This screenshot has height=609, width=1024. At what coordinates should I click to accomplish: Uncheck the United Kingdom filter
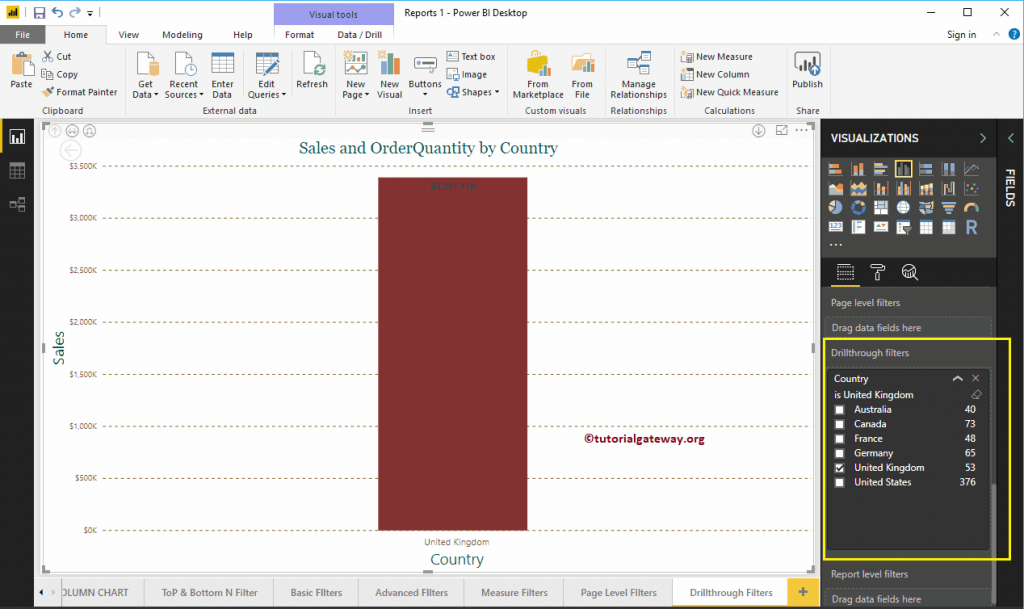click(839, 467)
